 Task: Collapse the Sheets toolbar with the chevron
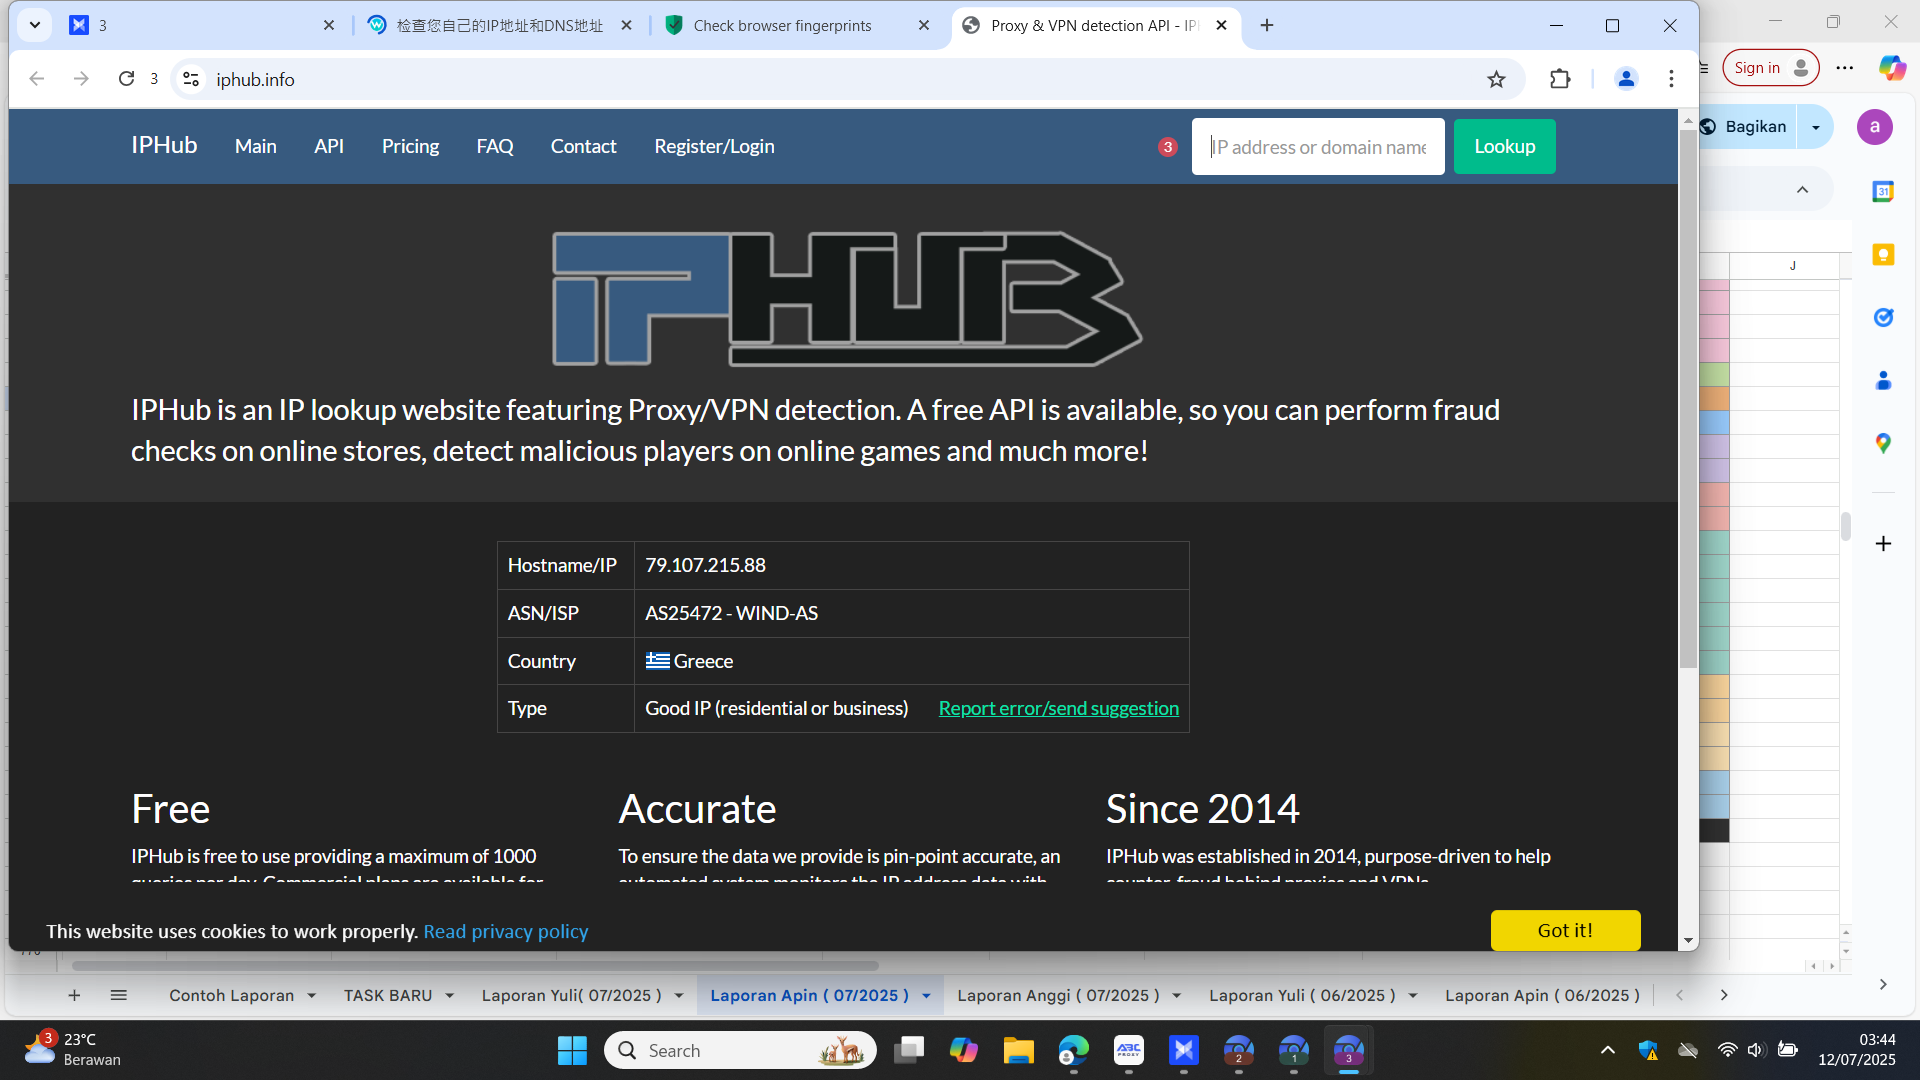(1802, 190)
